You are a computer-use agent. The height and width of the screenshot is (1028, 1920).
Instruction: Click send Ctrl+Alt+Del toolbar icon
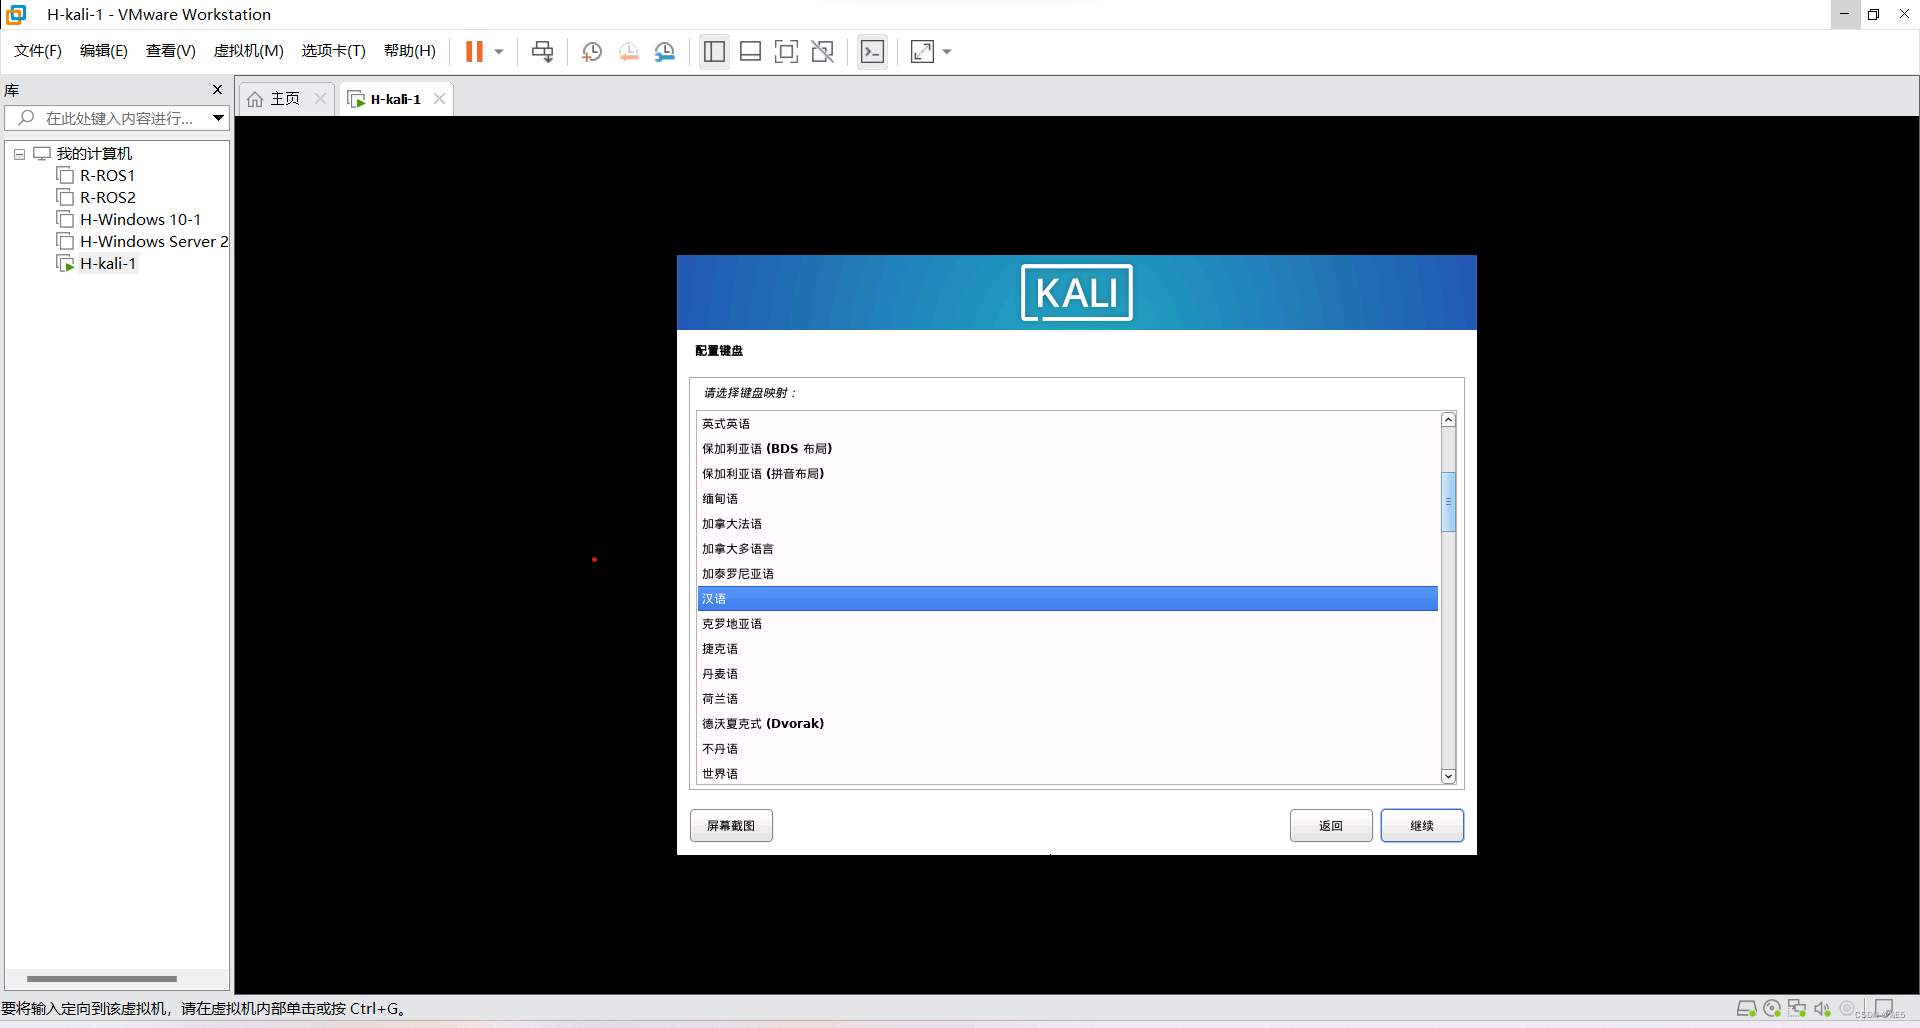pos(542,52)
